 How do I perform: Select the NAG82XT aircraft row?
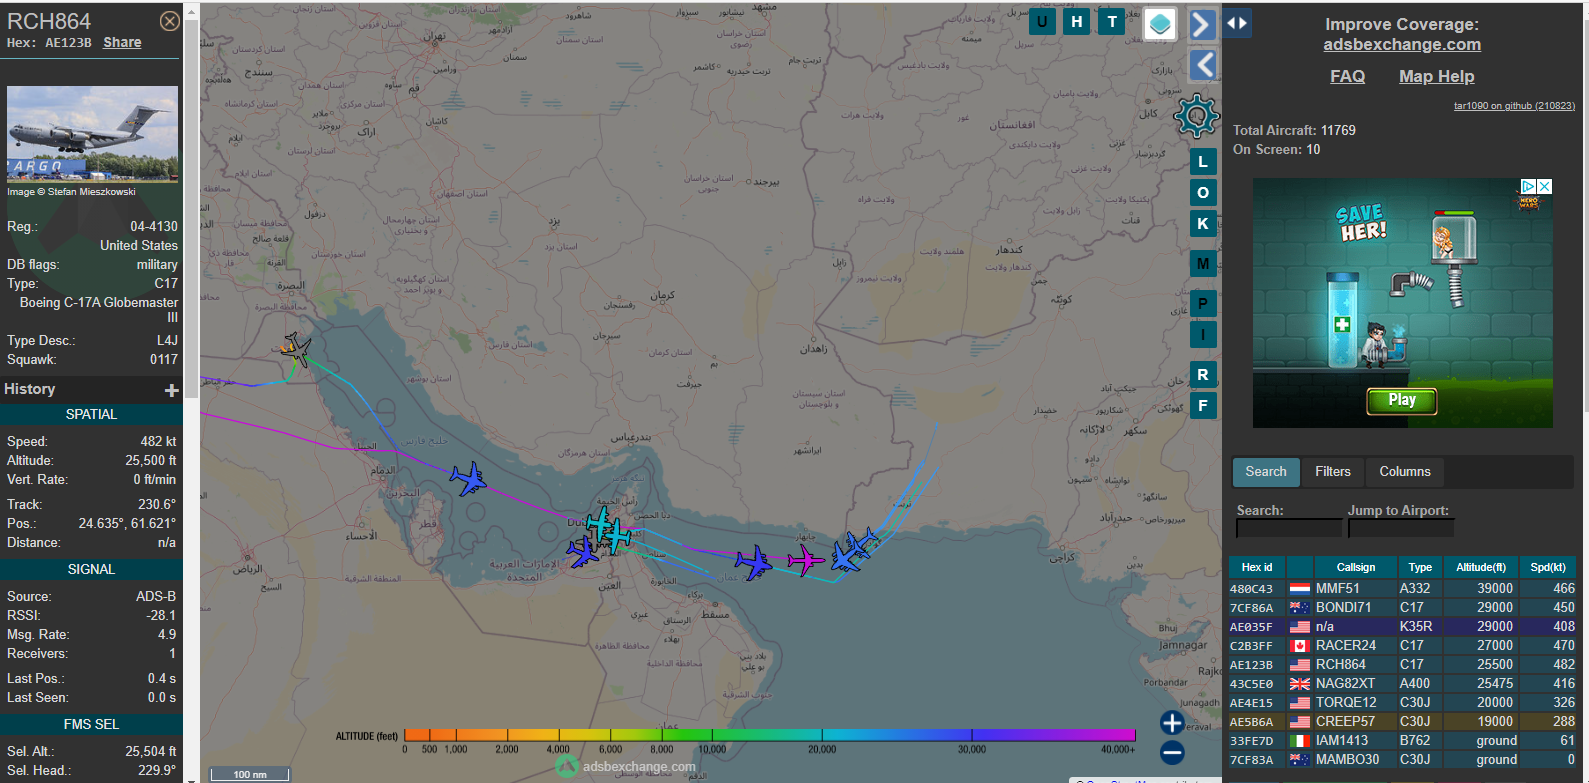1402,683
